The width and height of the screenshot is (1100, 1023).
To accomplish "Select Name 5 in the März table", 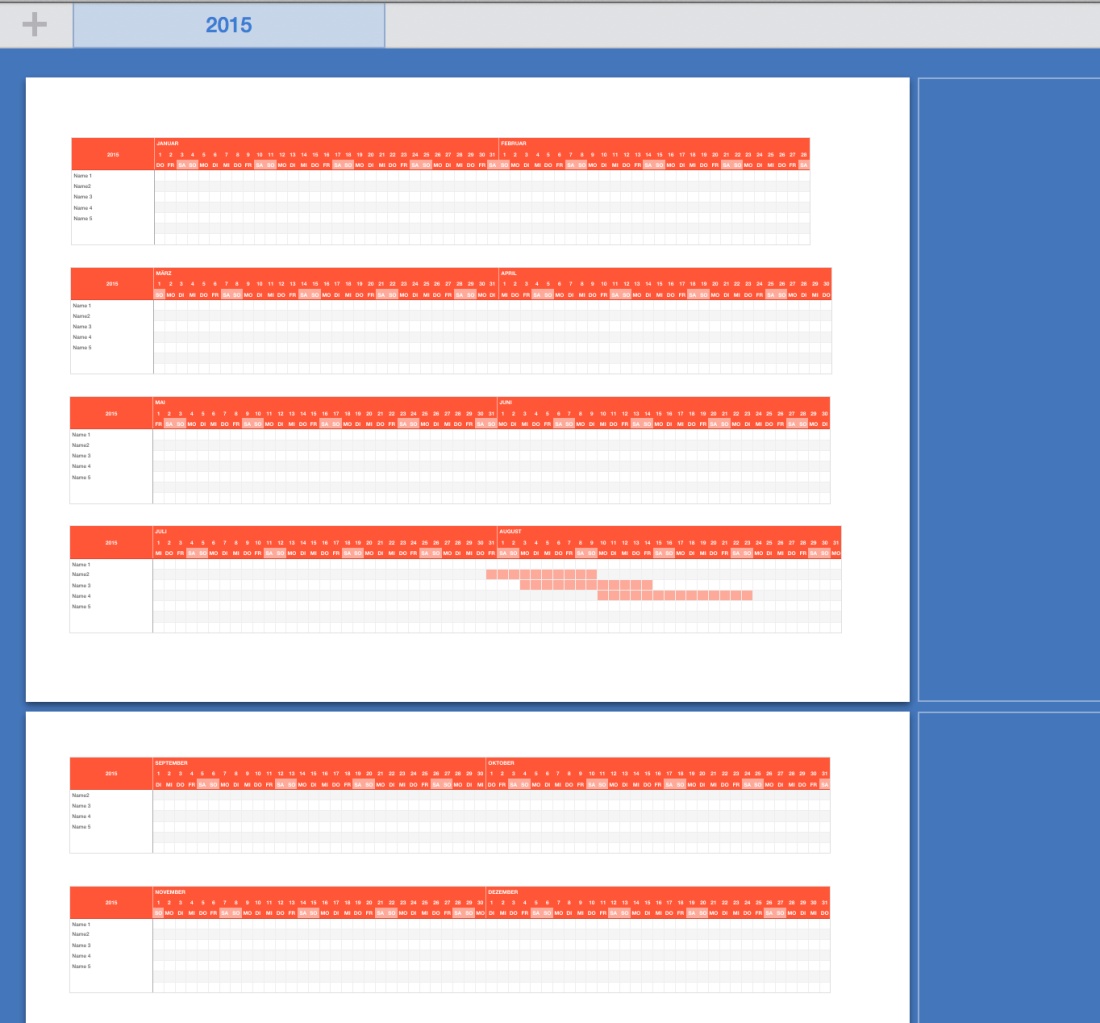I will [x=82, y=348].
